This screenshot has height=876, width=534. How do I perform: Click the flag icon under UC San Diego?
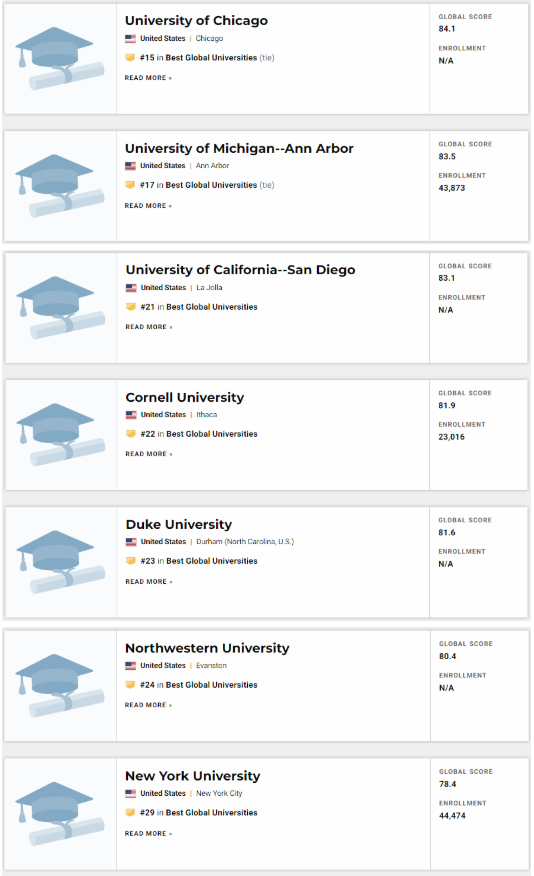coord(131,288)
